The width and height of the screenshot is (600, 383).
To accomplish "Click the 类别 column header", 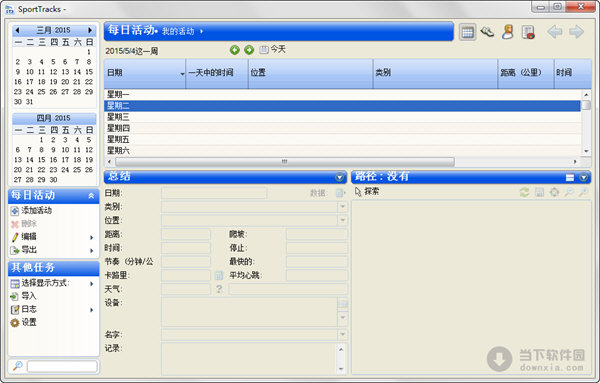I will 435,73.
